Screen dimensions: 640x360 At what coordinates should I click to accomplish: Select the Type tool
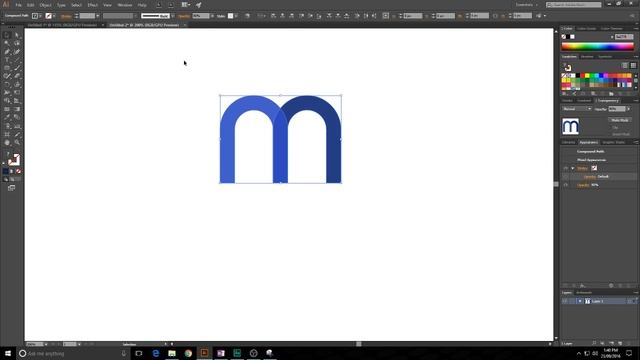[7, 60]
